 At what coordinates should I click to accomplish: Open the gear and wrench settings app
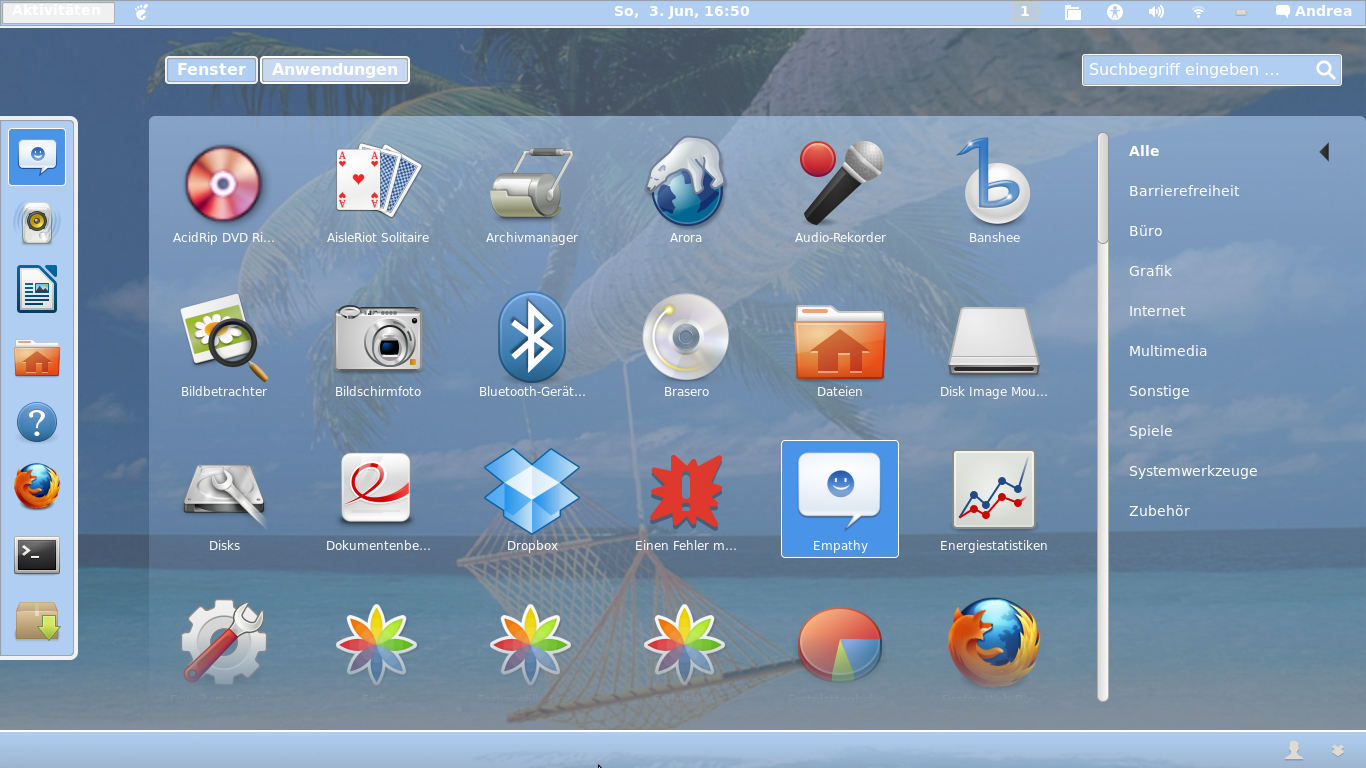(224, 643)
